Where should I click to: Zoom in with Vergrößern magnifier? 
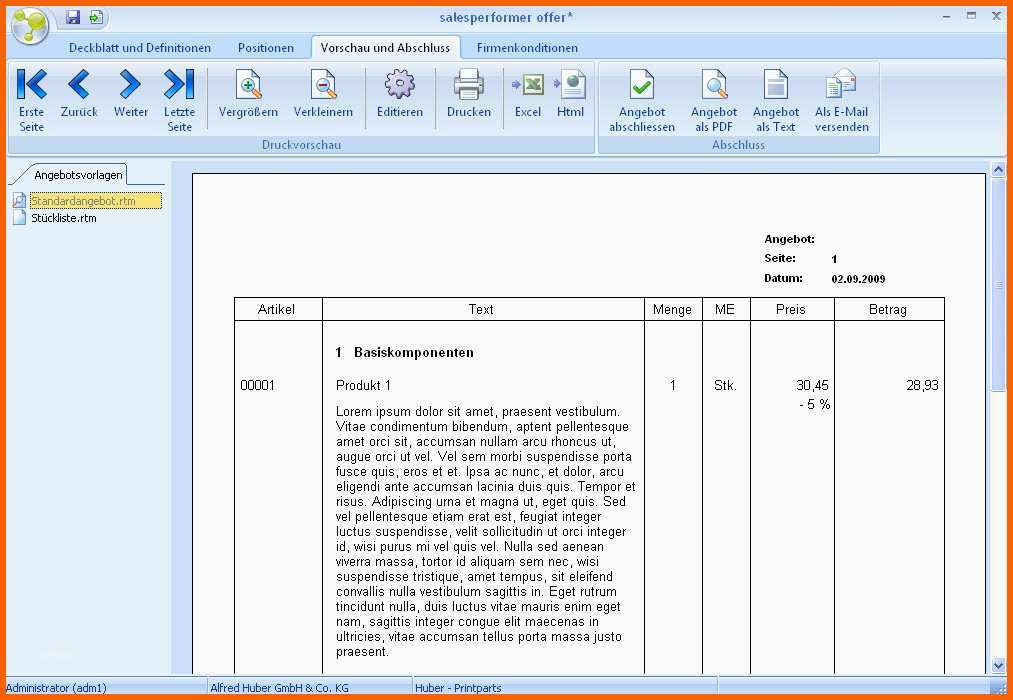click(x=248, y=94)
